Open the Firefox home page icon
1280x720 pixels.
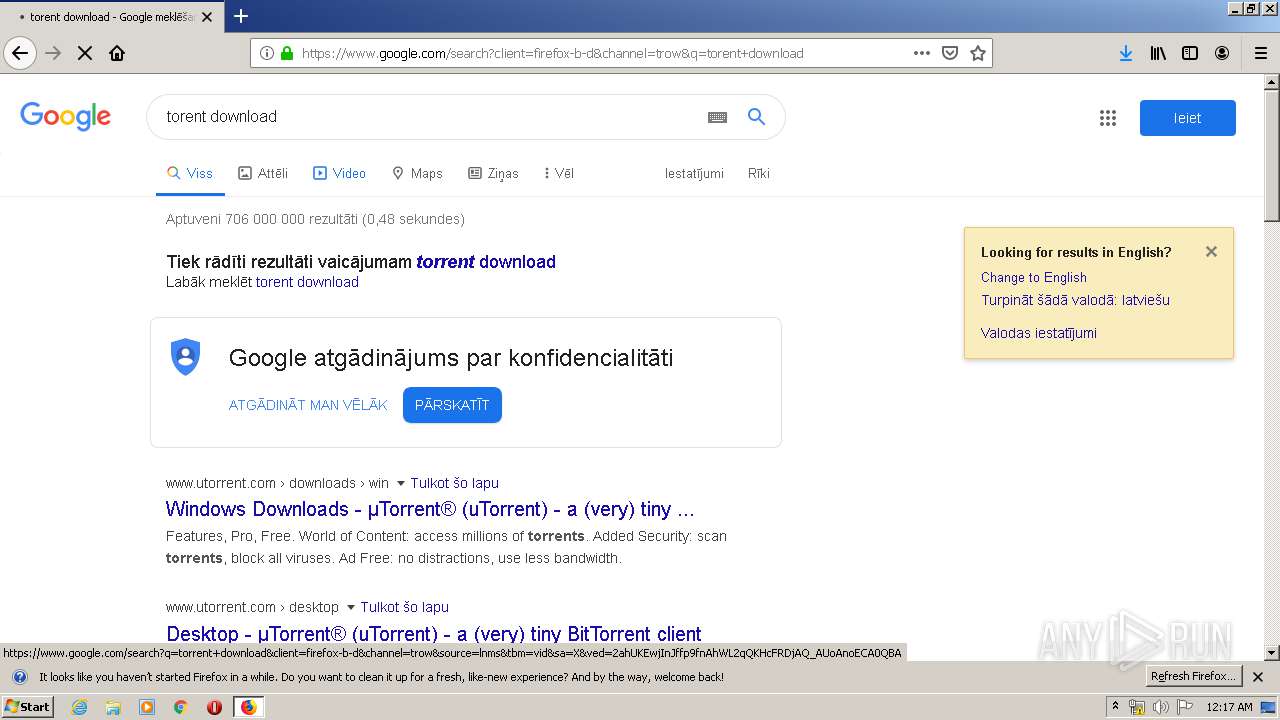[117, 53]
